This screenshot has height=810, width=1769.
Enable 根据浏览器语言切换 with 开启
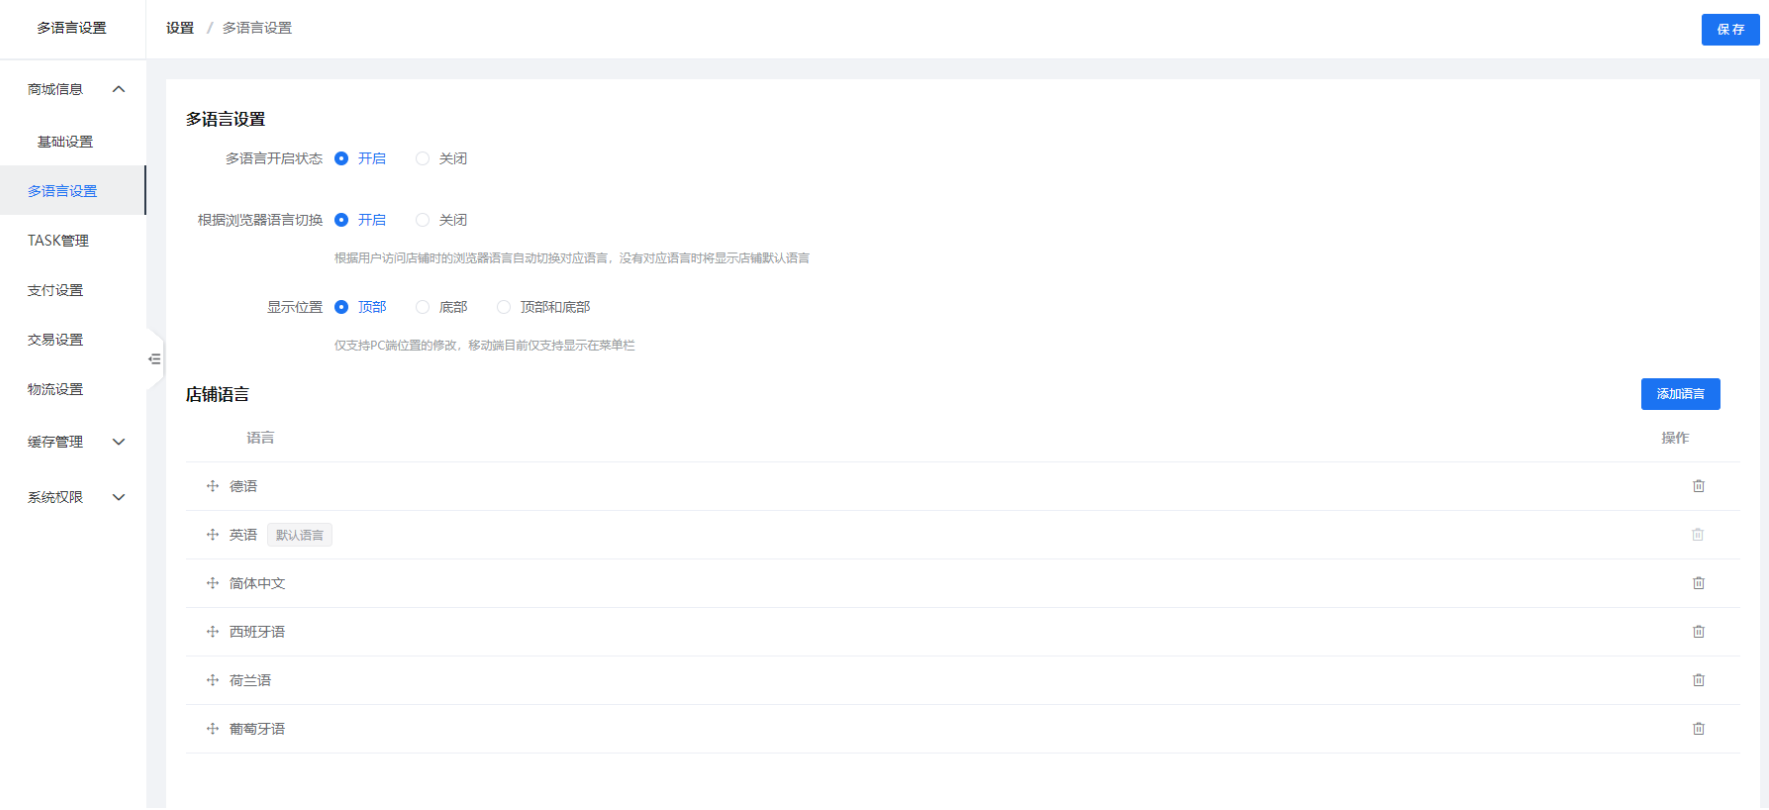click(360, 220)
